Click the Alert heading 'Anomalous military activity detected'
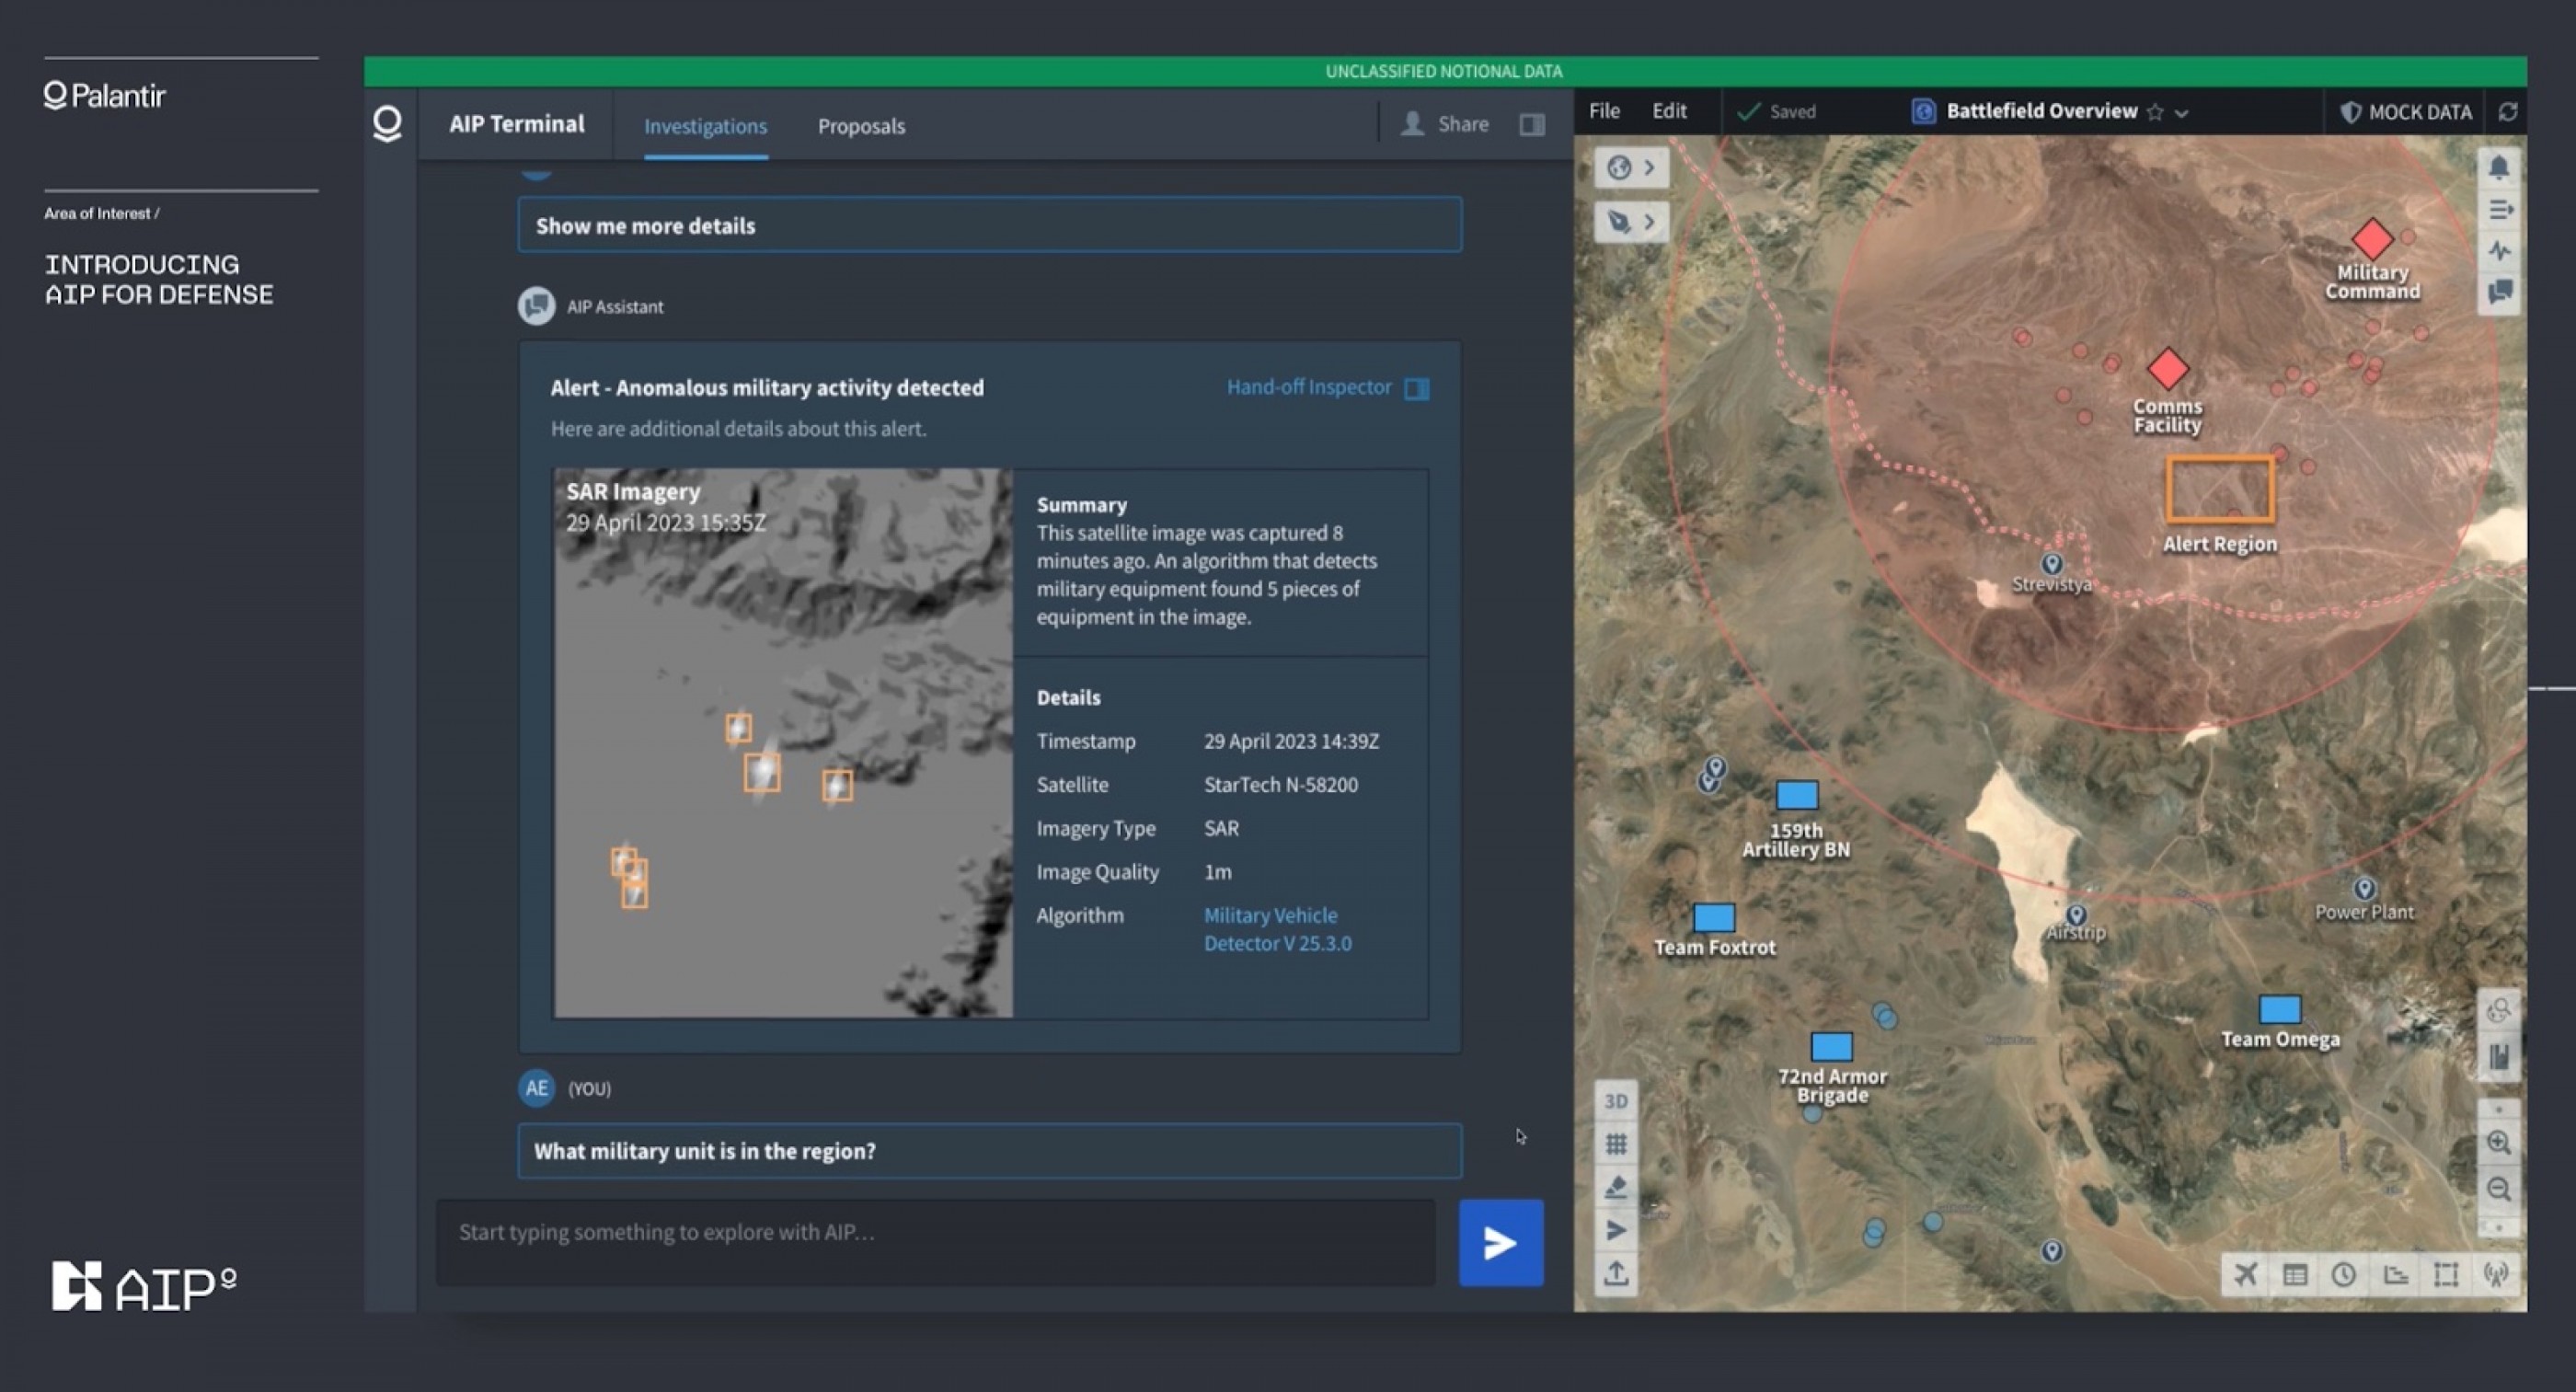The height and width of the screenshot is (1392, 2576). pyautogui.click(x=767, y=388)
